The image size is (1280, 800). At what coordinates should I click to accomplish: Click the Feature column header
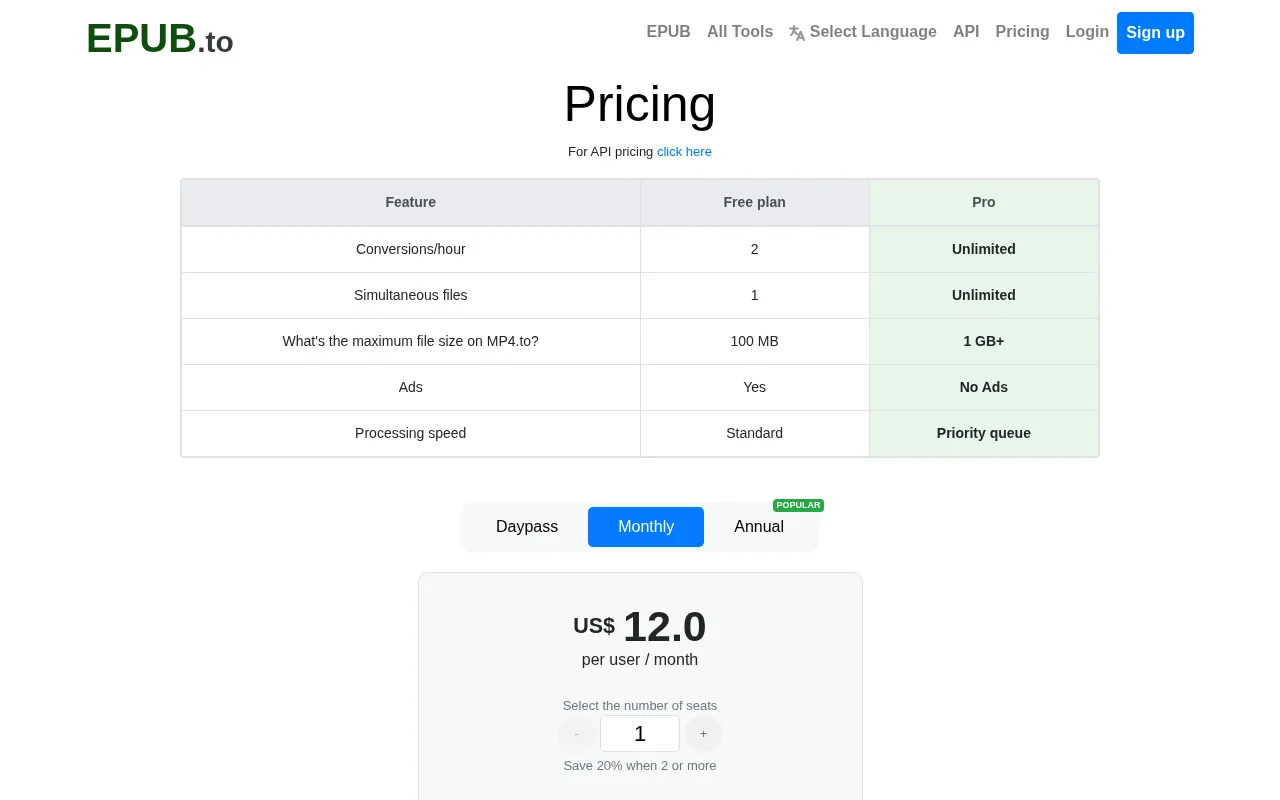pos(411,202)
